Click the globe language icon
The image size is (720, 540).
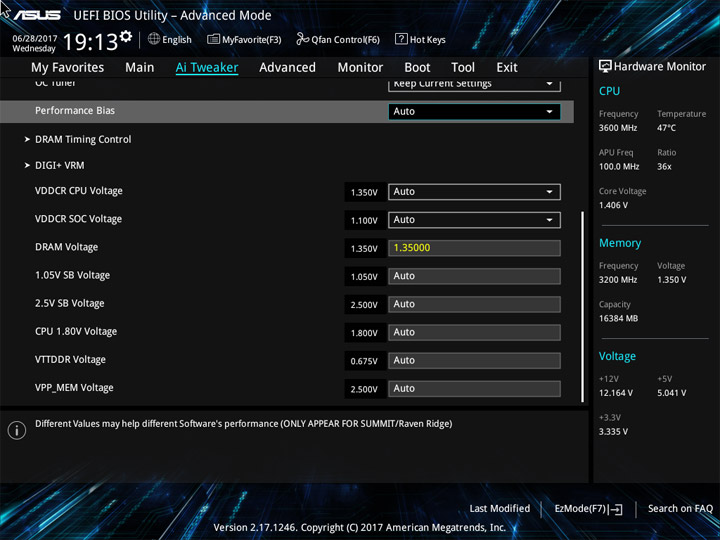154,39
